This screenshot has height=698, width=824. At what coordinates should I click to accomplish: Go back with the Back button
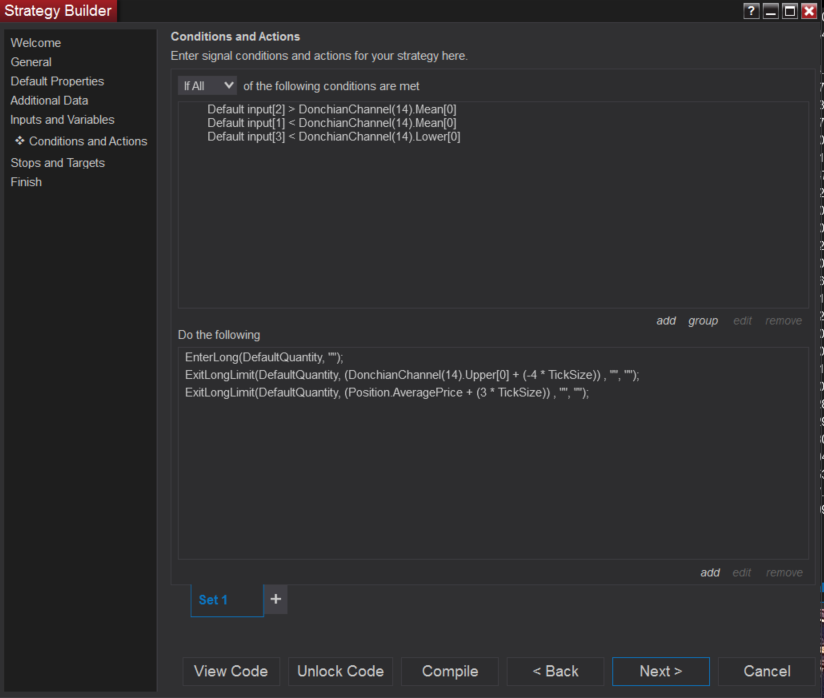[555, 671]
